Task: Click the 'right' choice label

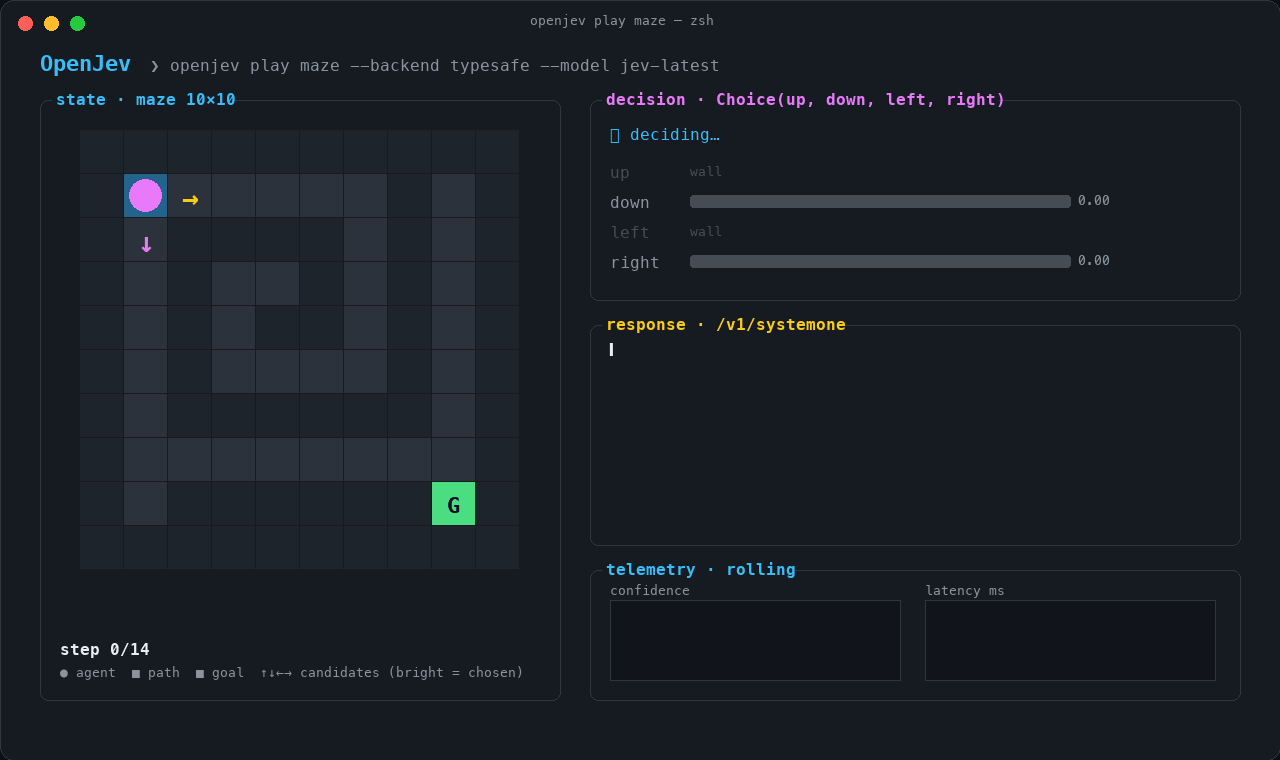Action: coord(635,263)
